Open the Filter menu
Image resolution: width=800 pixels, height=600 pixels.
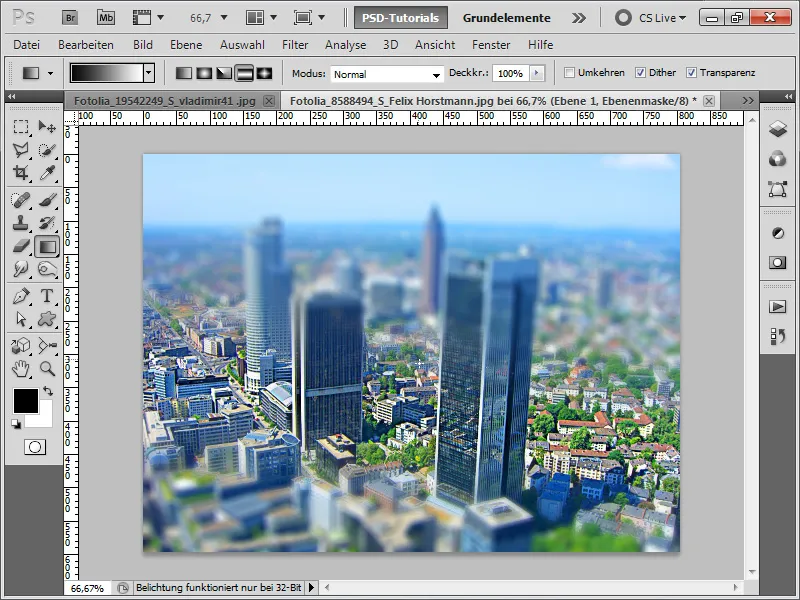tap(295, 45)
